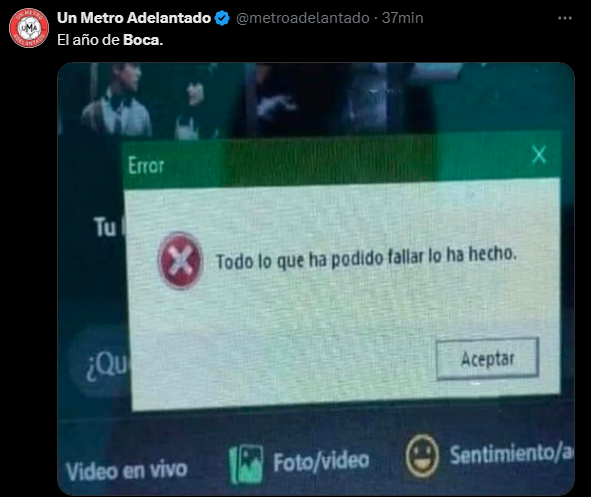591x497 pixels.
Task: Click the Aceptar button
Action: [x=487, y=359]
